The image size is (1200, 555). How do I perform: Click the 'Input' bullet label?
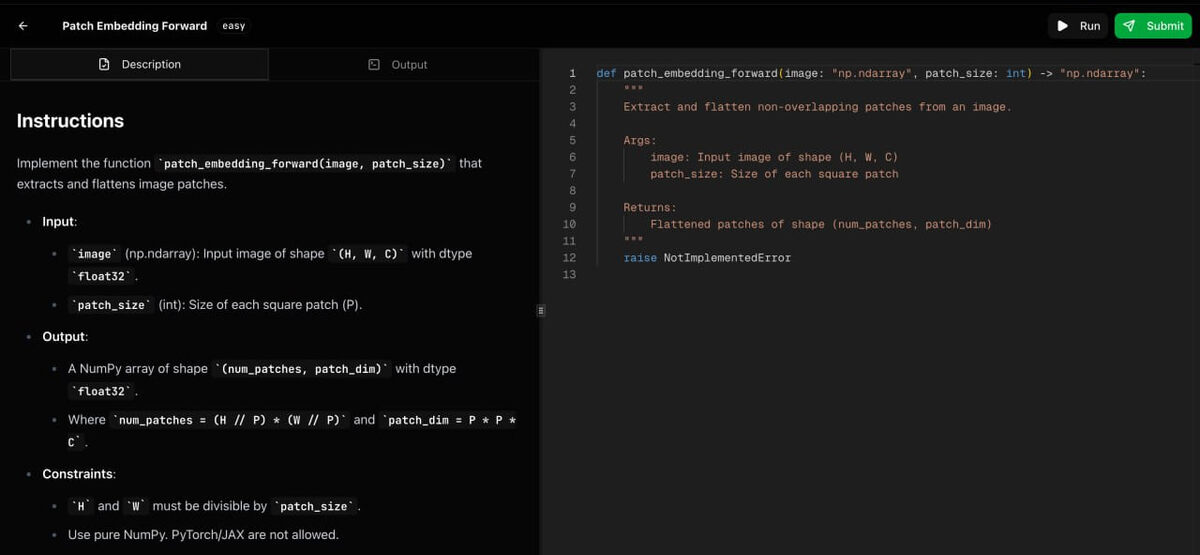(60, 221)
